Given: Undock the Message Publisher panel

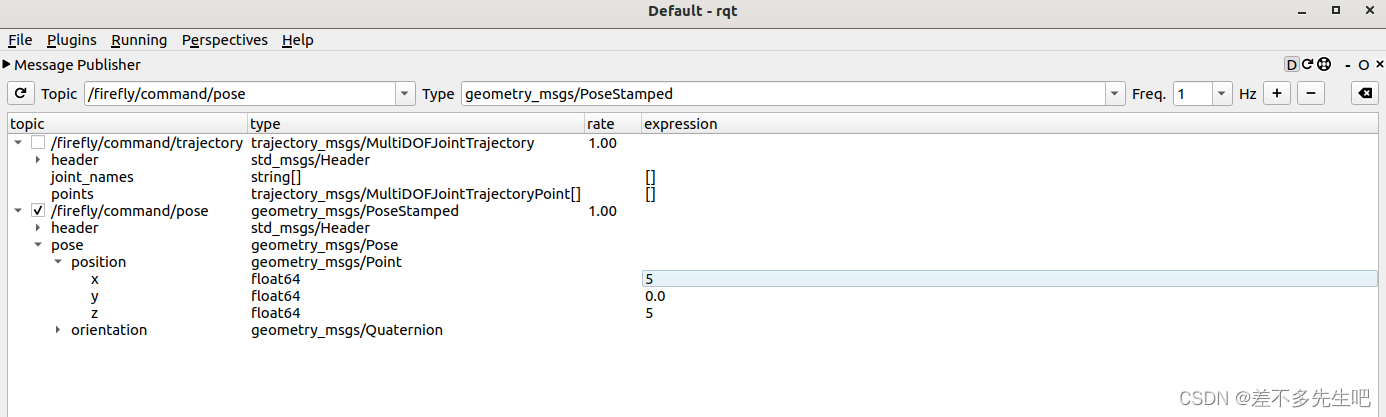Looking at the screenshot, I should [1364, 65].
